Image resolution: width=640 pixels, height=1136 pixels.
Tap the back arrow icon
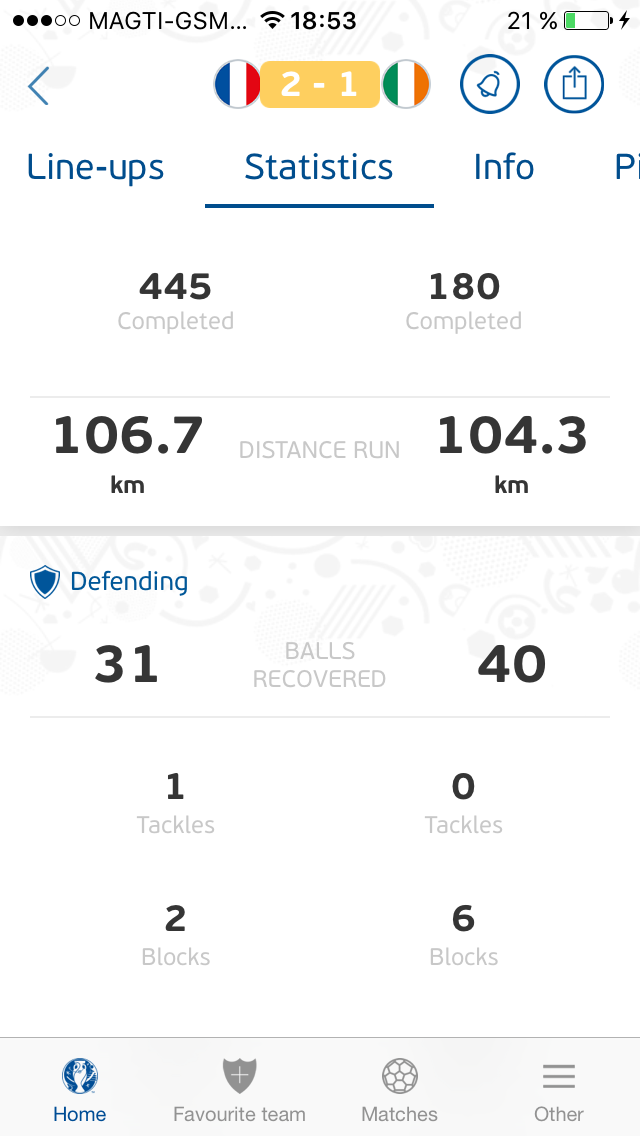(39, 86)
